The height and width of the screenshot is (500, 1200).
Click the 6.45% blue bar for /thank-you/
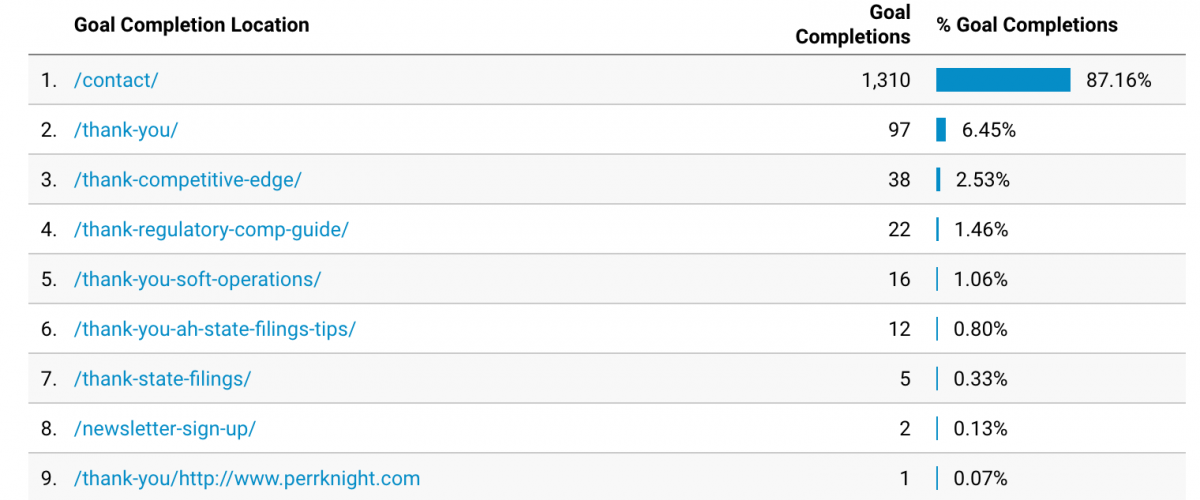pos(941,130)
